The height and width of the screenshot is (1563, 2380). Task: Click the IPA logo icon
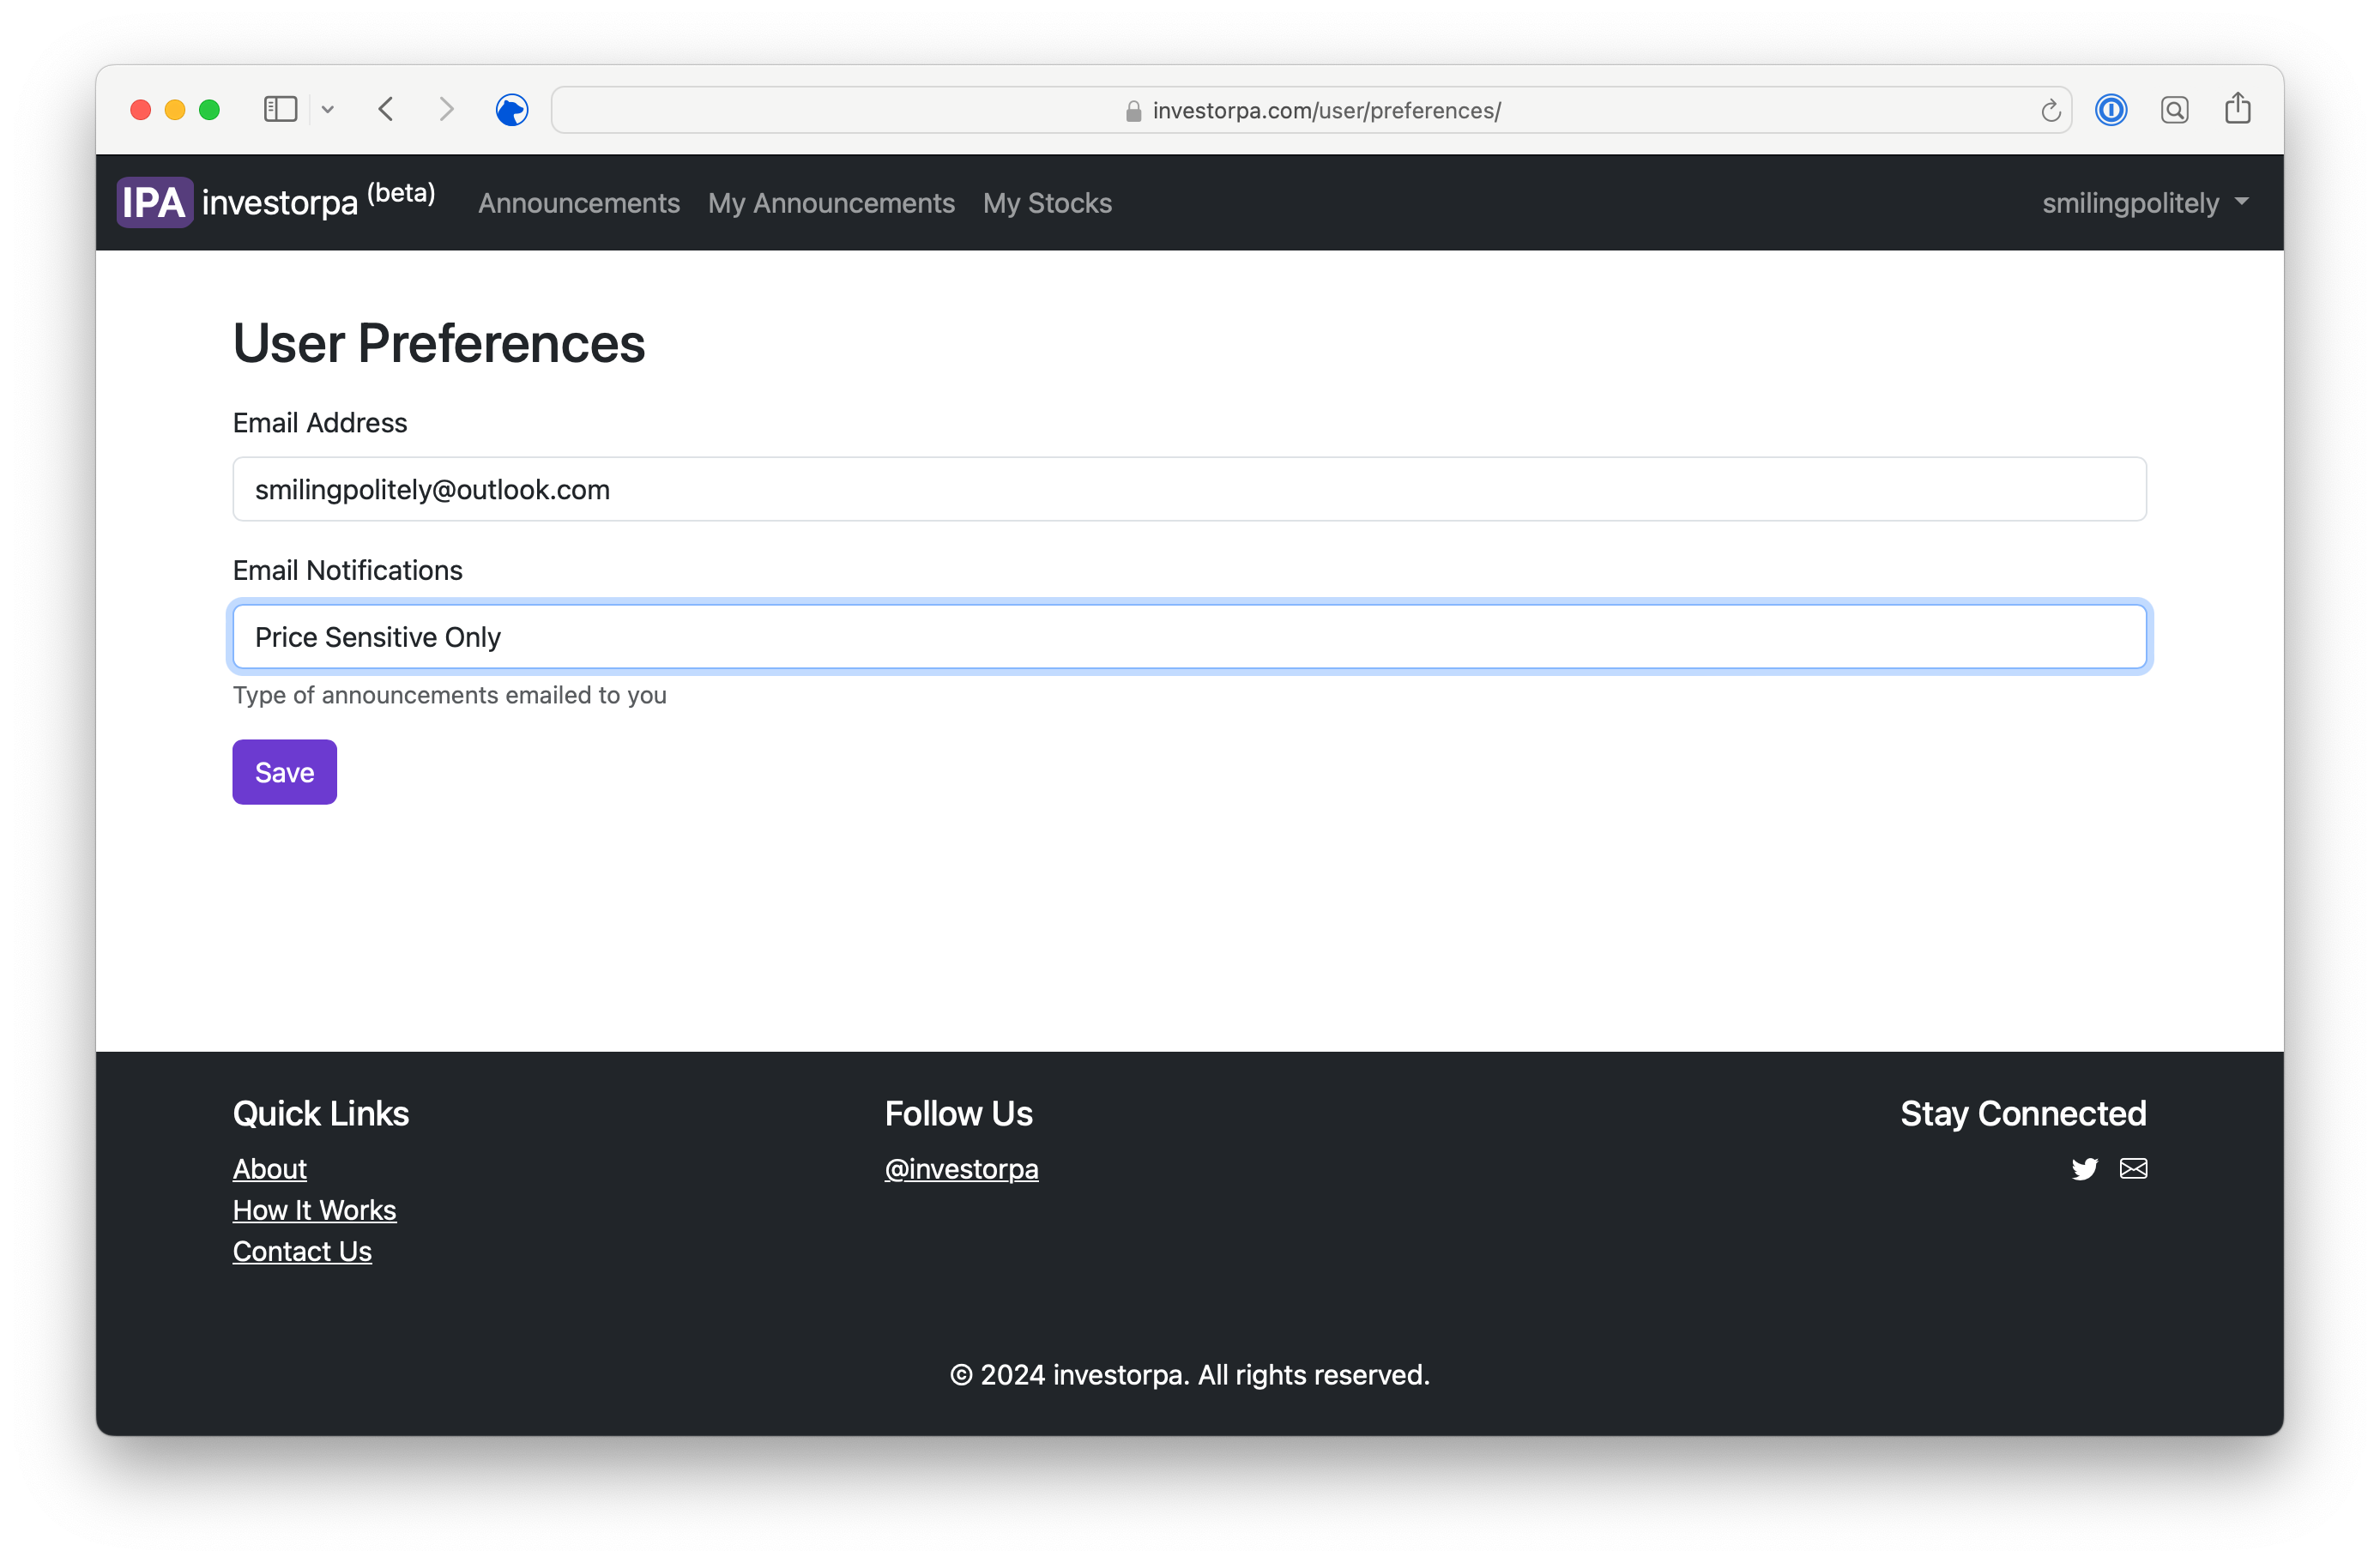click(154, 203)
